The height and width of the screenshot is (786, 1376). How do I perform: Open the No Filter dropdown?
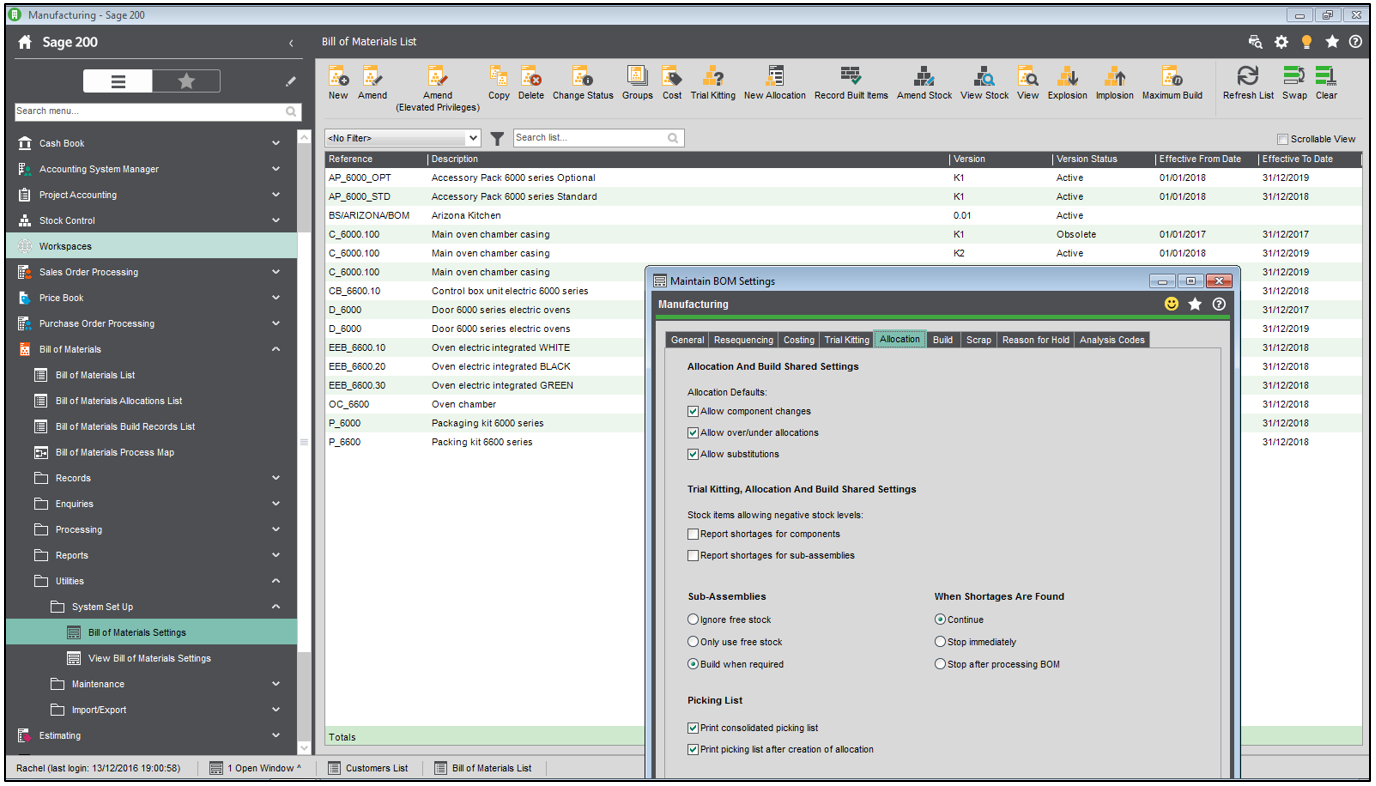[403, 138]
